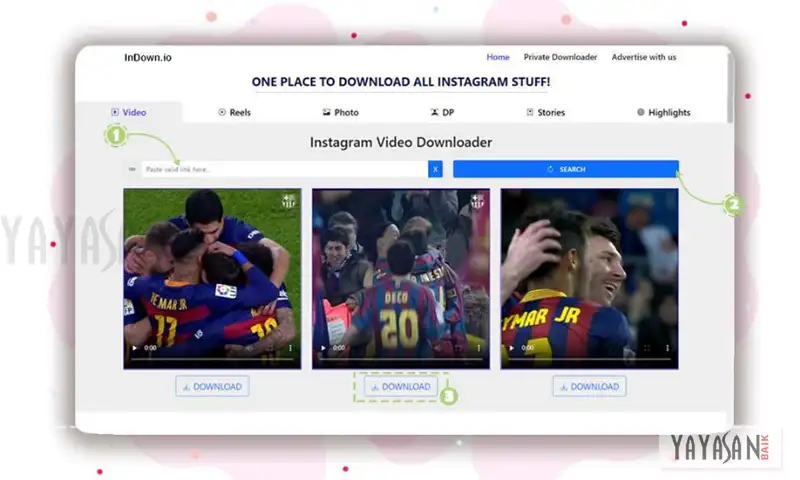Play the third Neymar Jr video
The width and height of the screenshot is (800, 480).
[512, 348]
